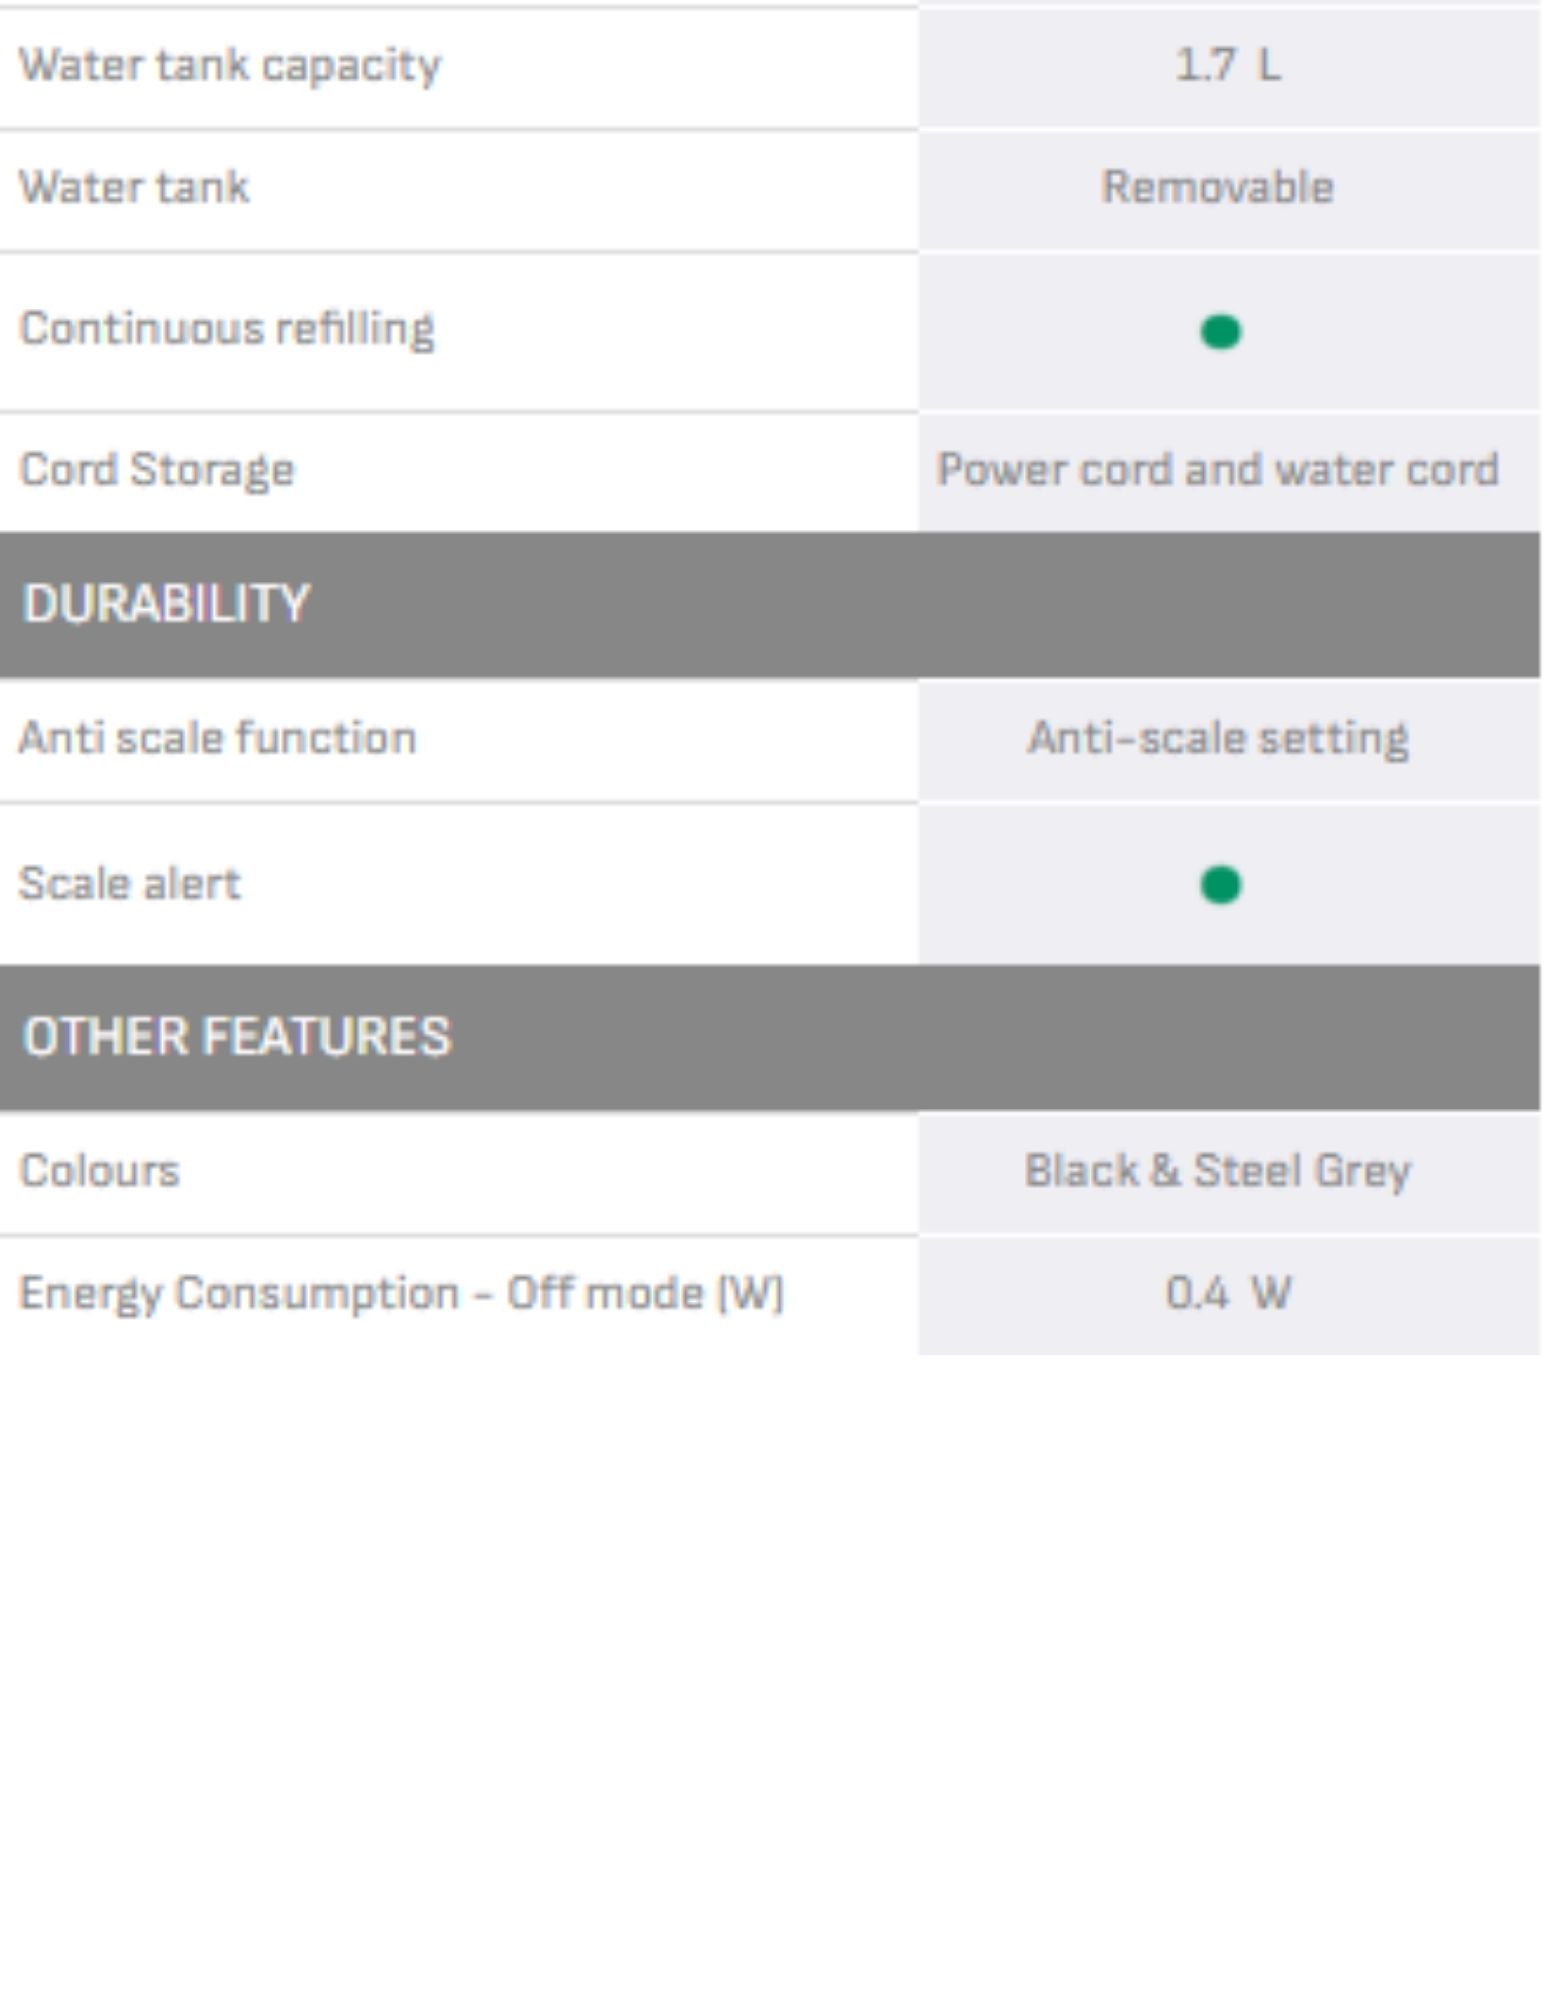Click the Black & Steel Grey value
The image size is (1545, 1999).
pyautogui.click(x=1217, y=1171)
